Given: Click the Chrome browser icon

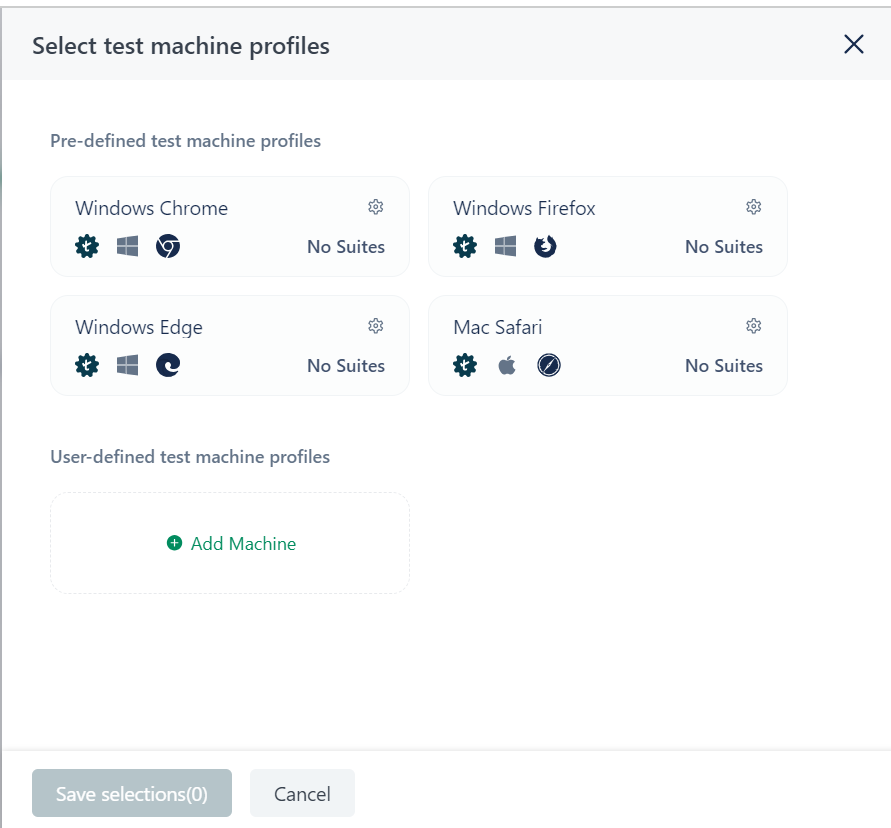Looking at the screenshot, I should coord(168,246).
